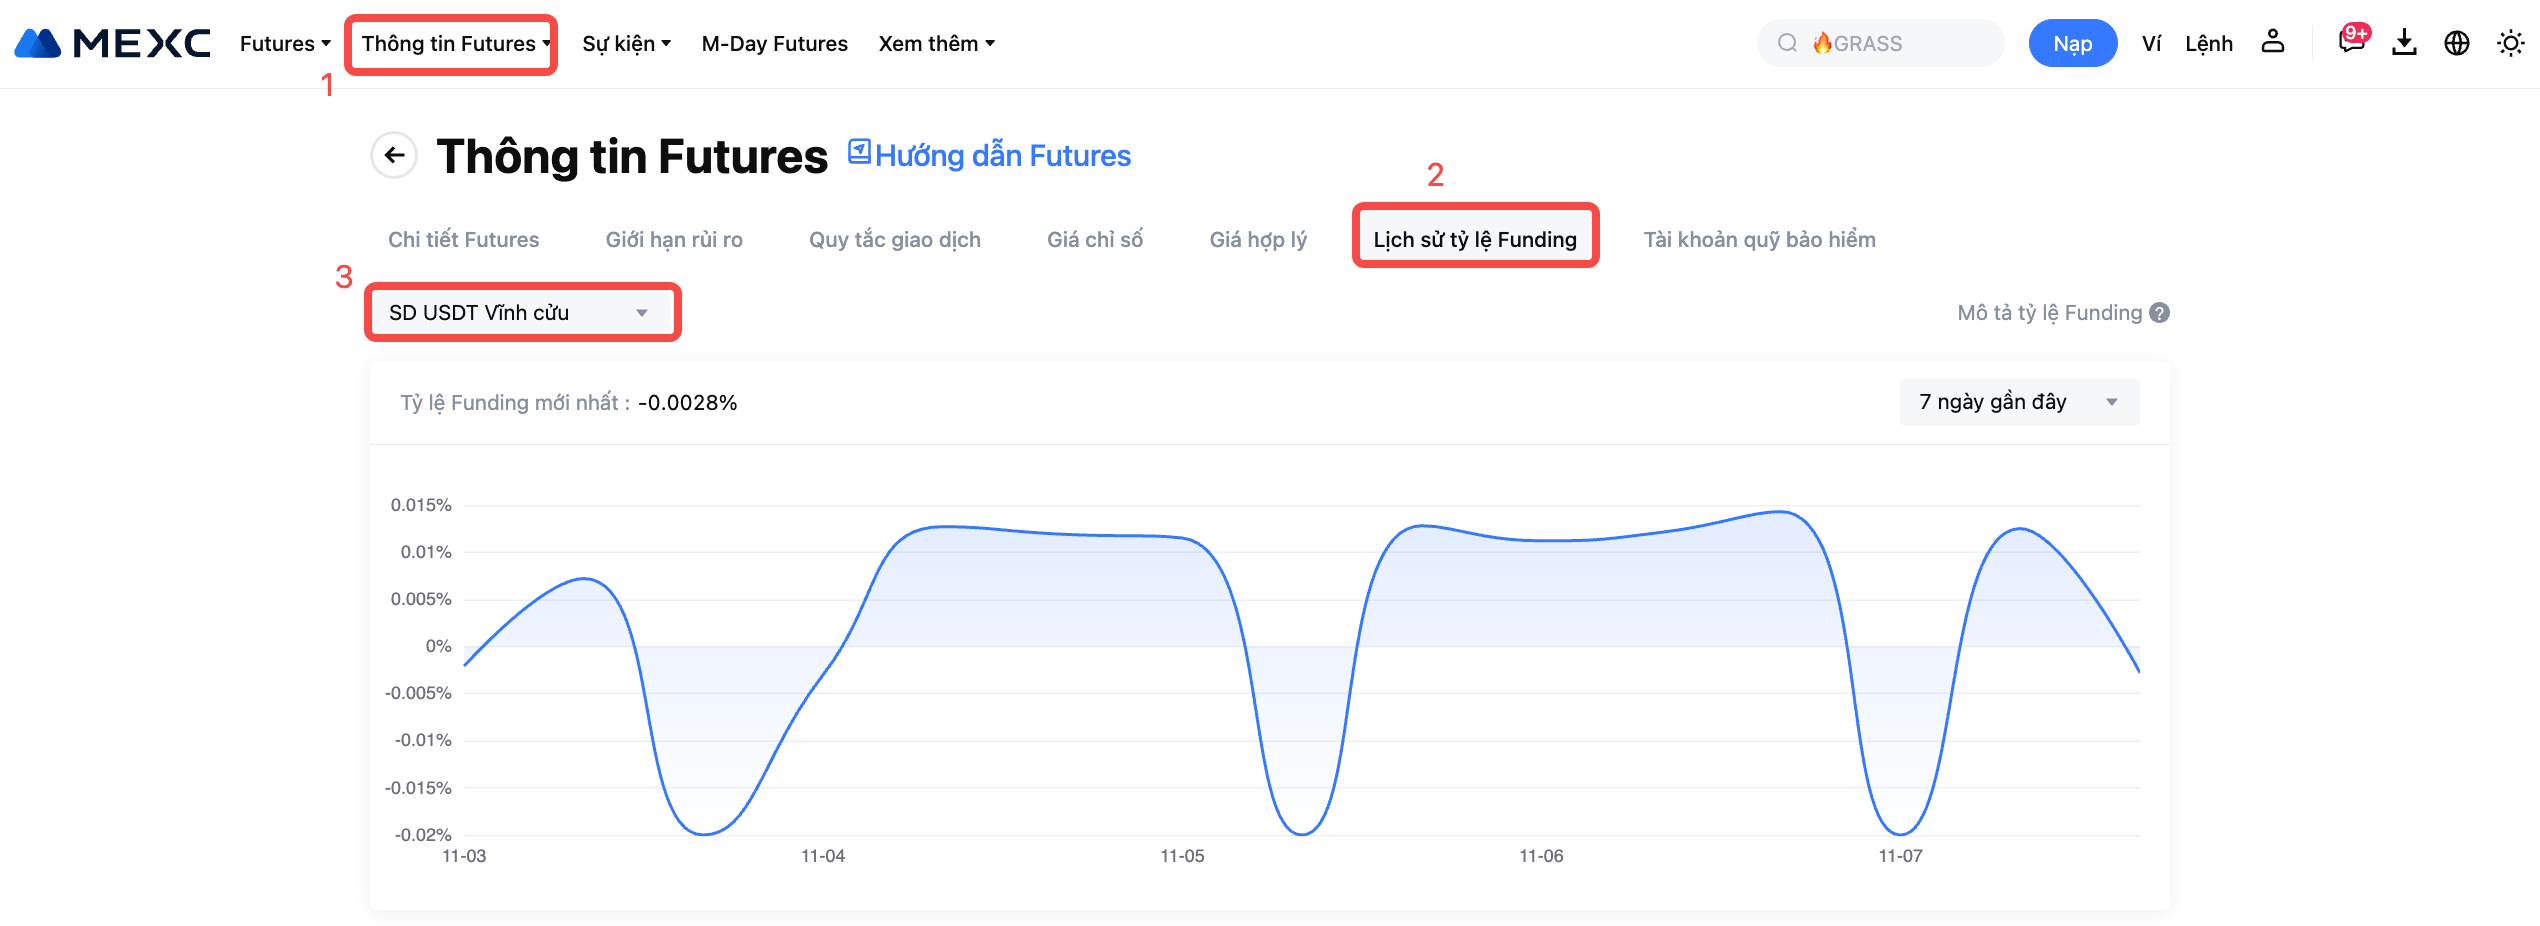Click the funding rate help question icon

coord(2160,313)
